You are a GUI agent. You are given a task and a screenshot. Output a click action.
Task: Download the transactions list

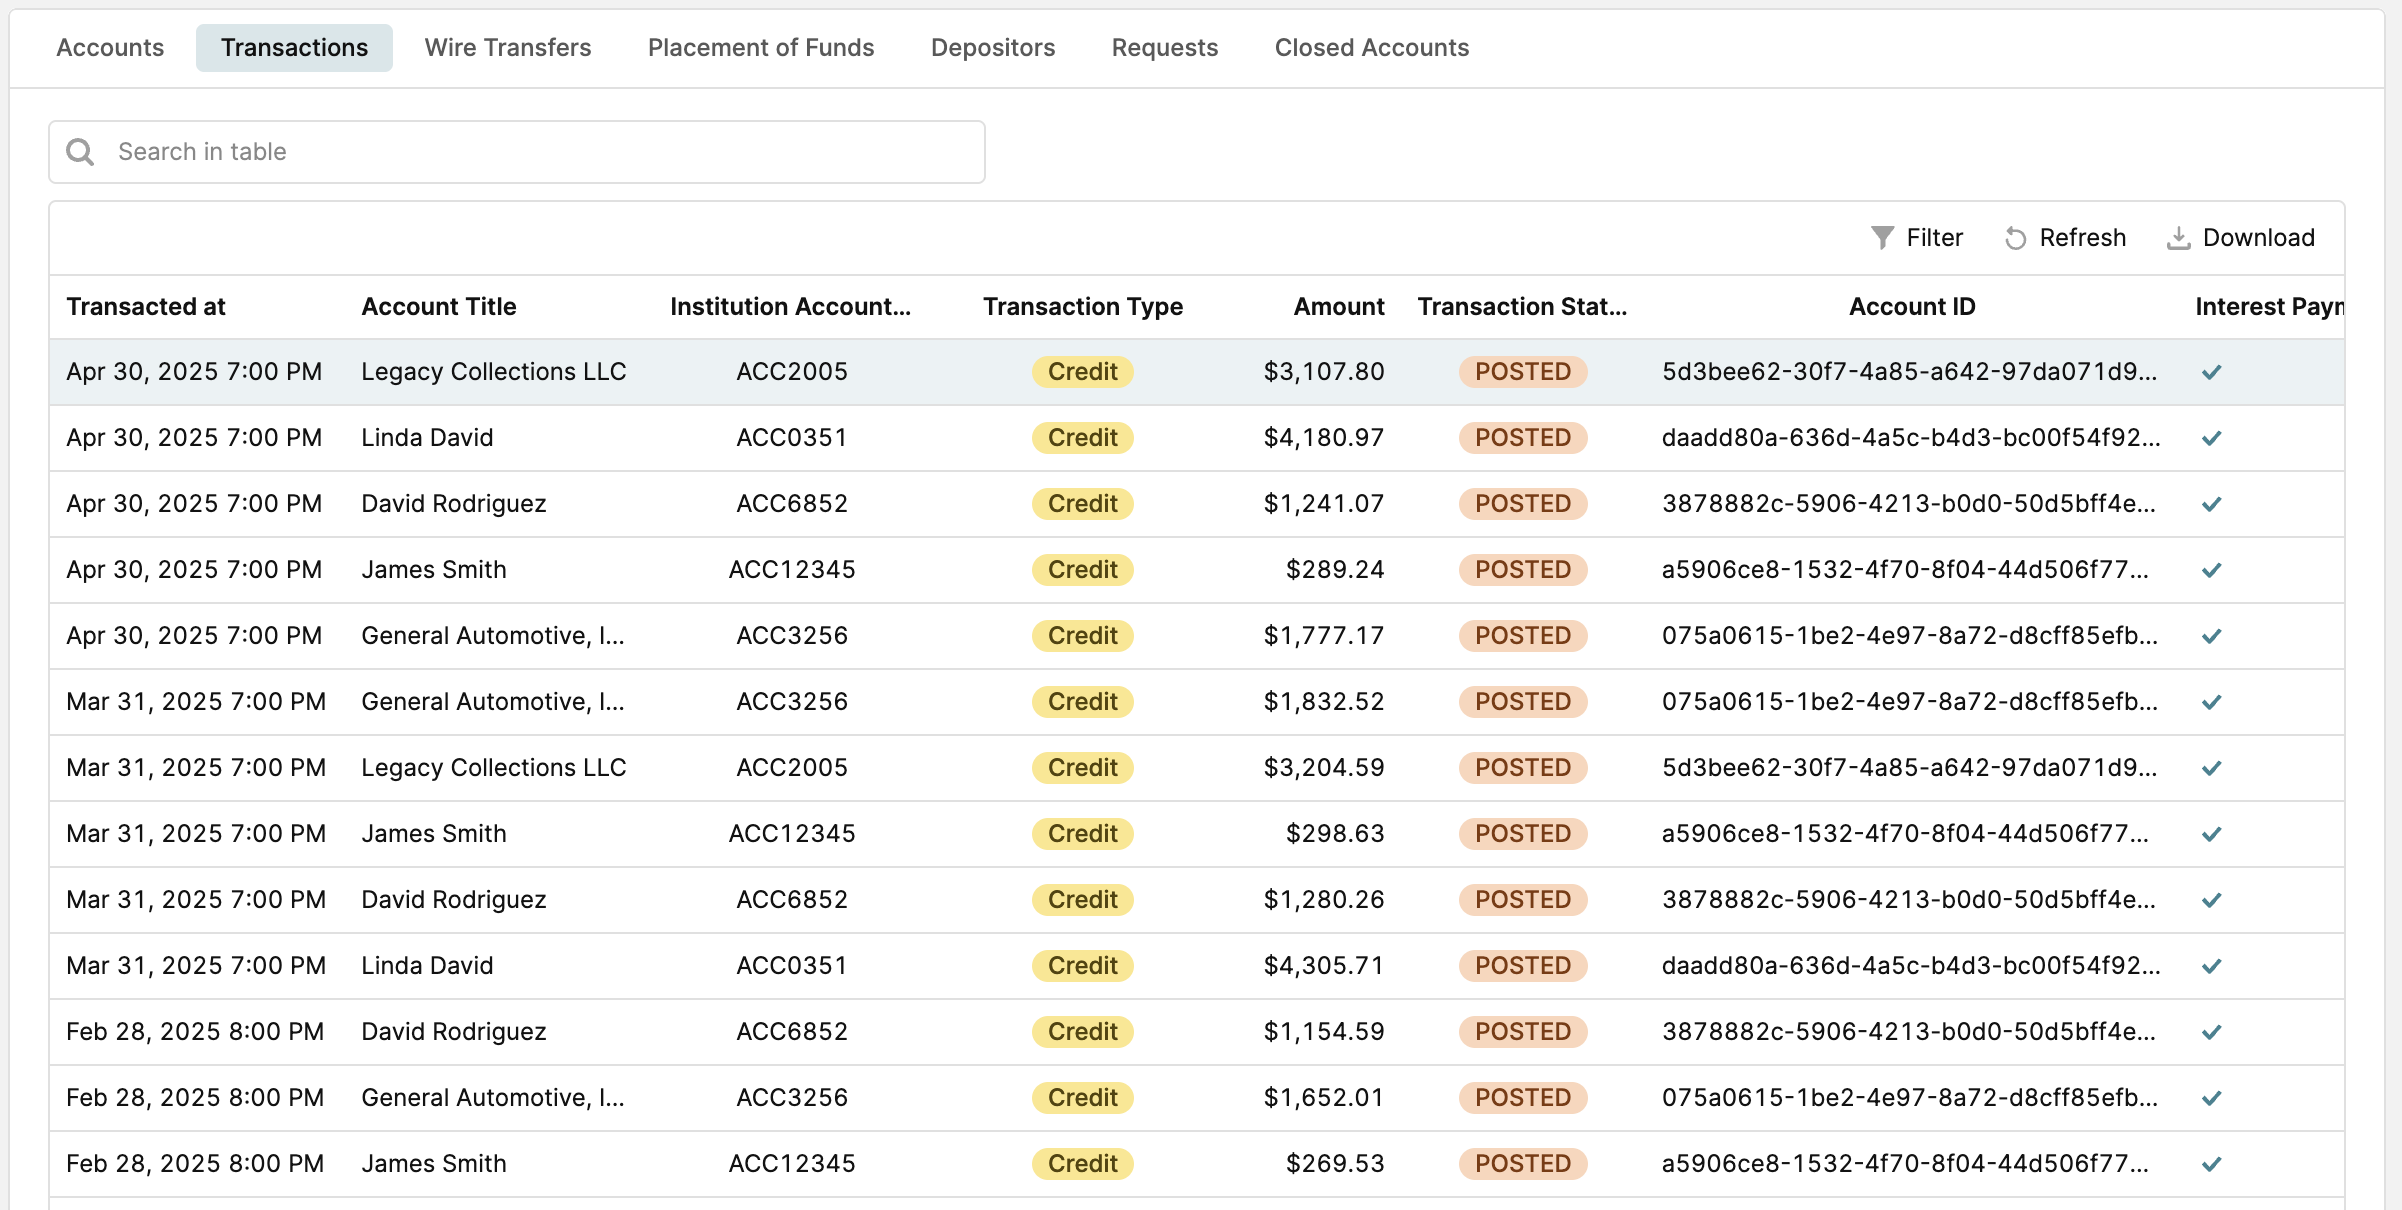[2241, 238]
